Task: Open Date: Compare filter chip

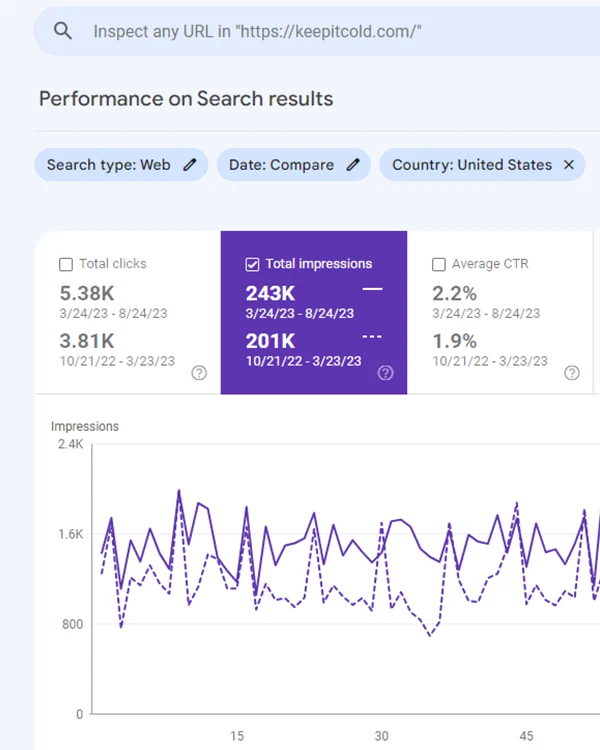Action: pos(294,165)
